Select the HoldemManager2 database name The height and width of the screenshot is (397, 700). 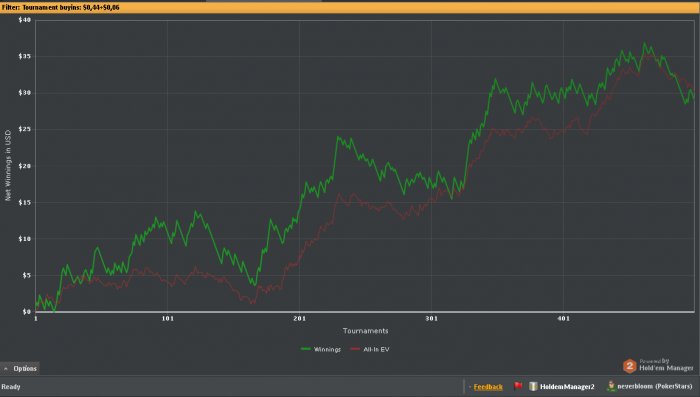(567, 387)
